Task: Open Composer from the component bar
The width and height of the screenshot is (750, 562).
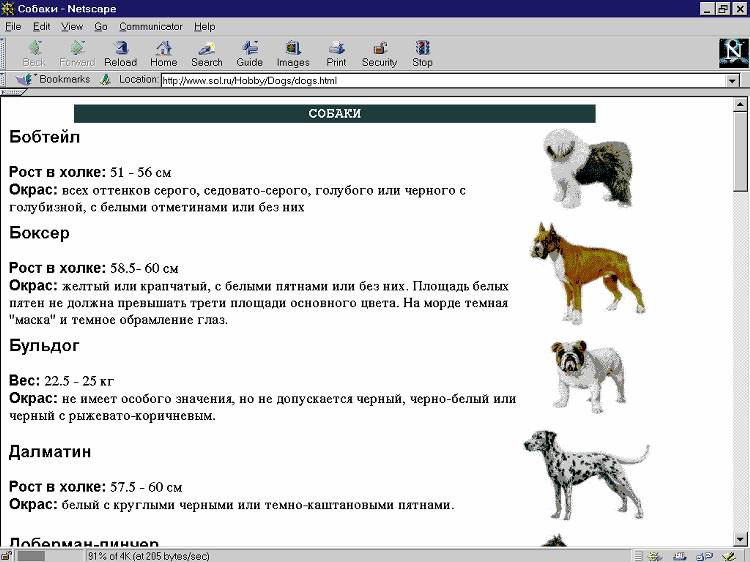Action: pyautogui.click(x=728, y=556)
